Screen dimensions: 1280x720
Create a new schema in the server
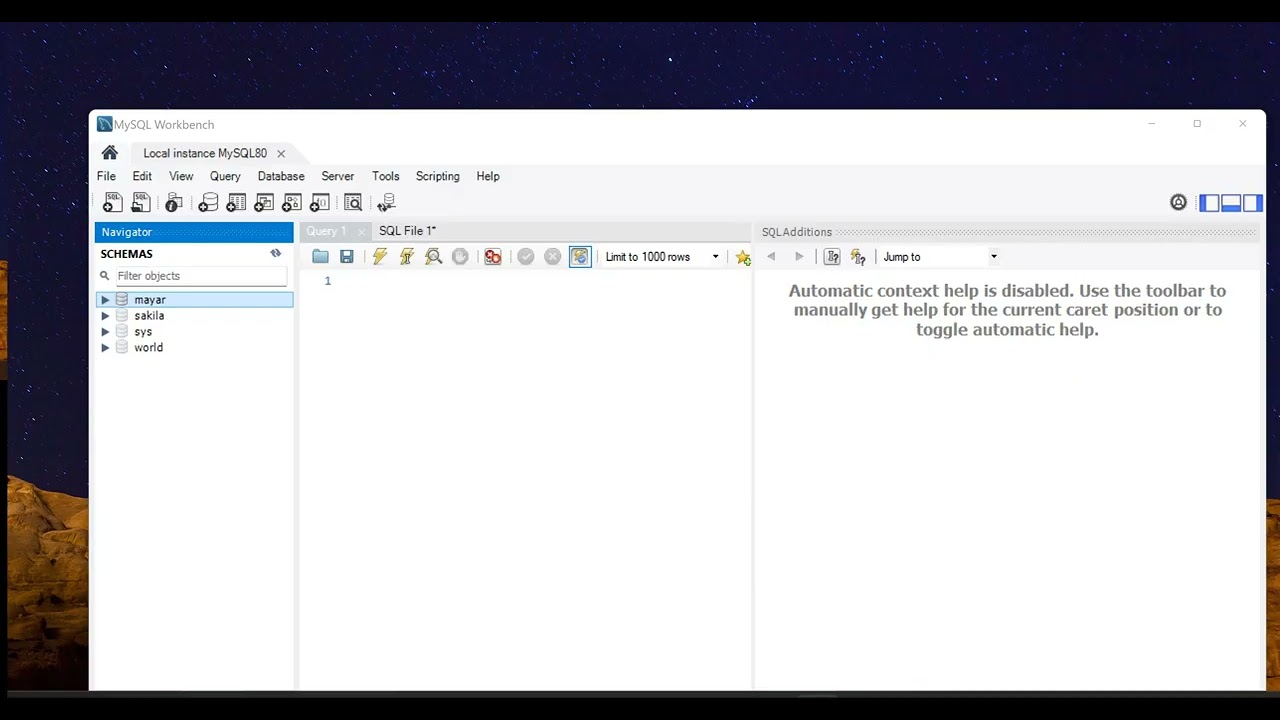point(208,203)
